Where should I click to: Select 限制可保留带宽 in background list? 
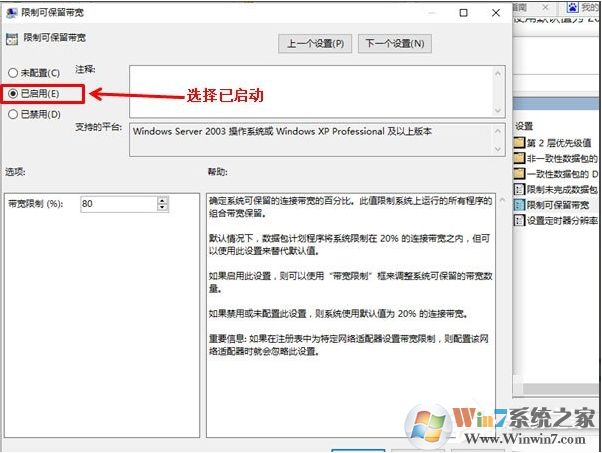[x=558, y=205]
